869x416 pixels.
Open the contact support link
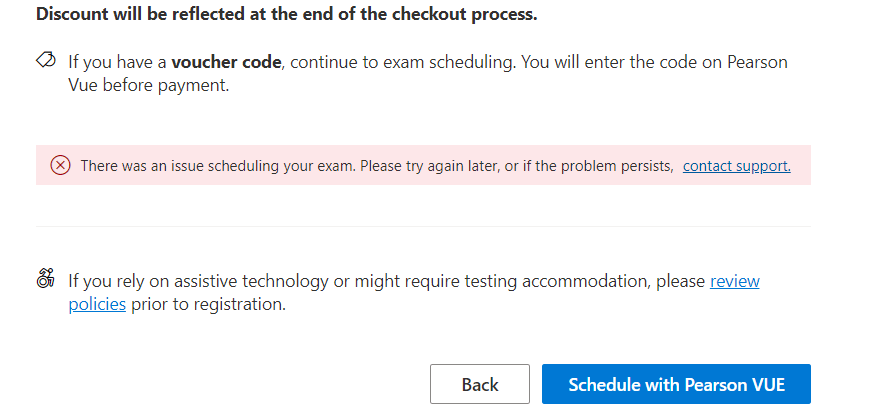pos(737,166)
